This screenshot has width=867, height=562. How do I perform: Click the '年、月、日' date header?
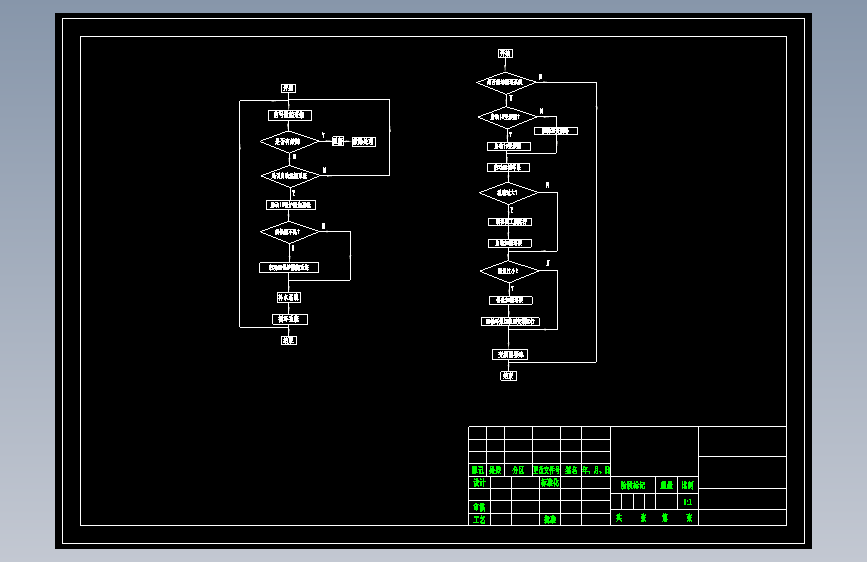coord(596,470)
